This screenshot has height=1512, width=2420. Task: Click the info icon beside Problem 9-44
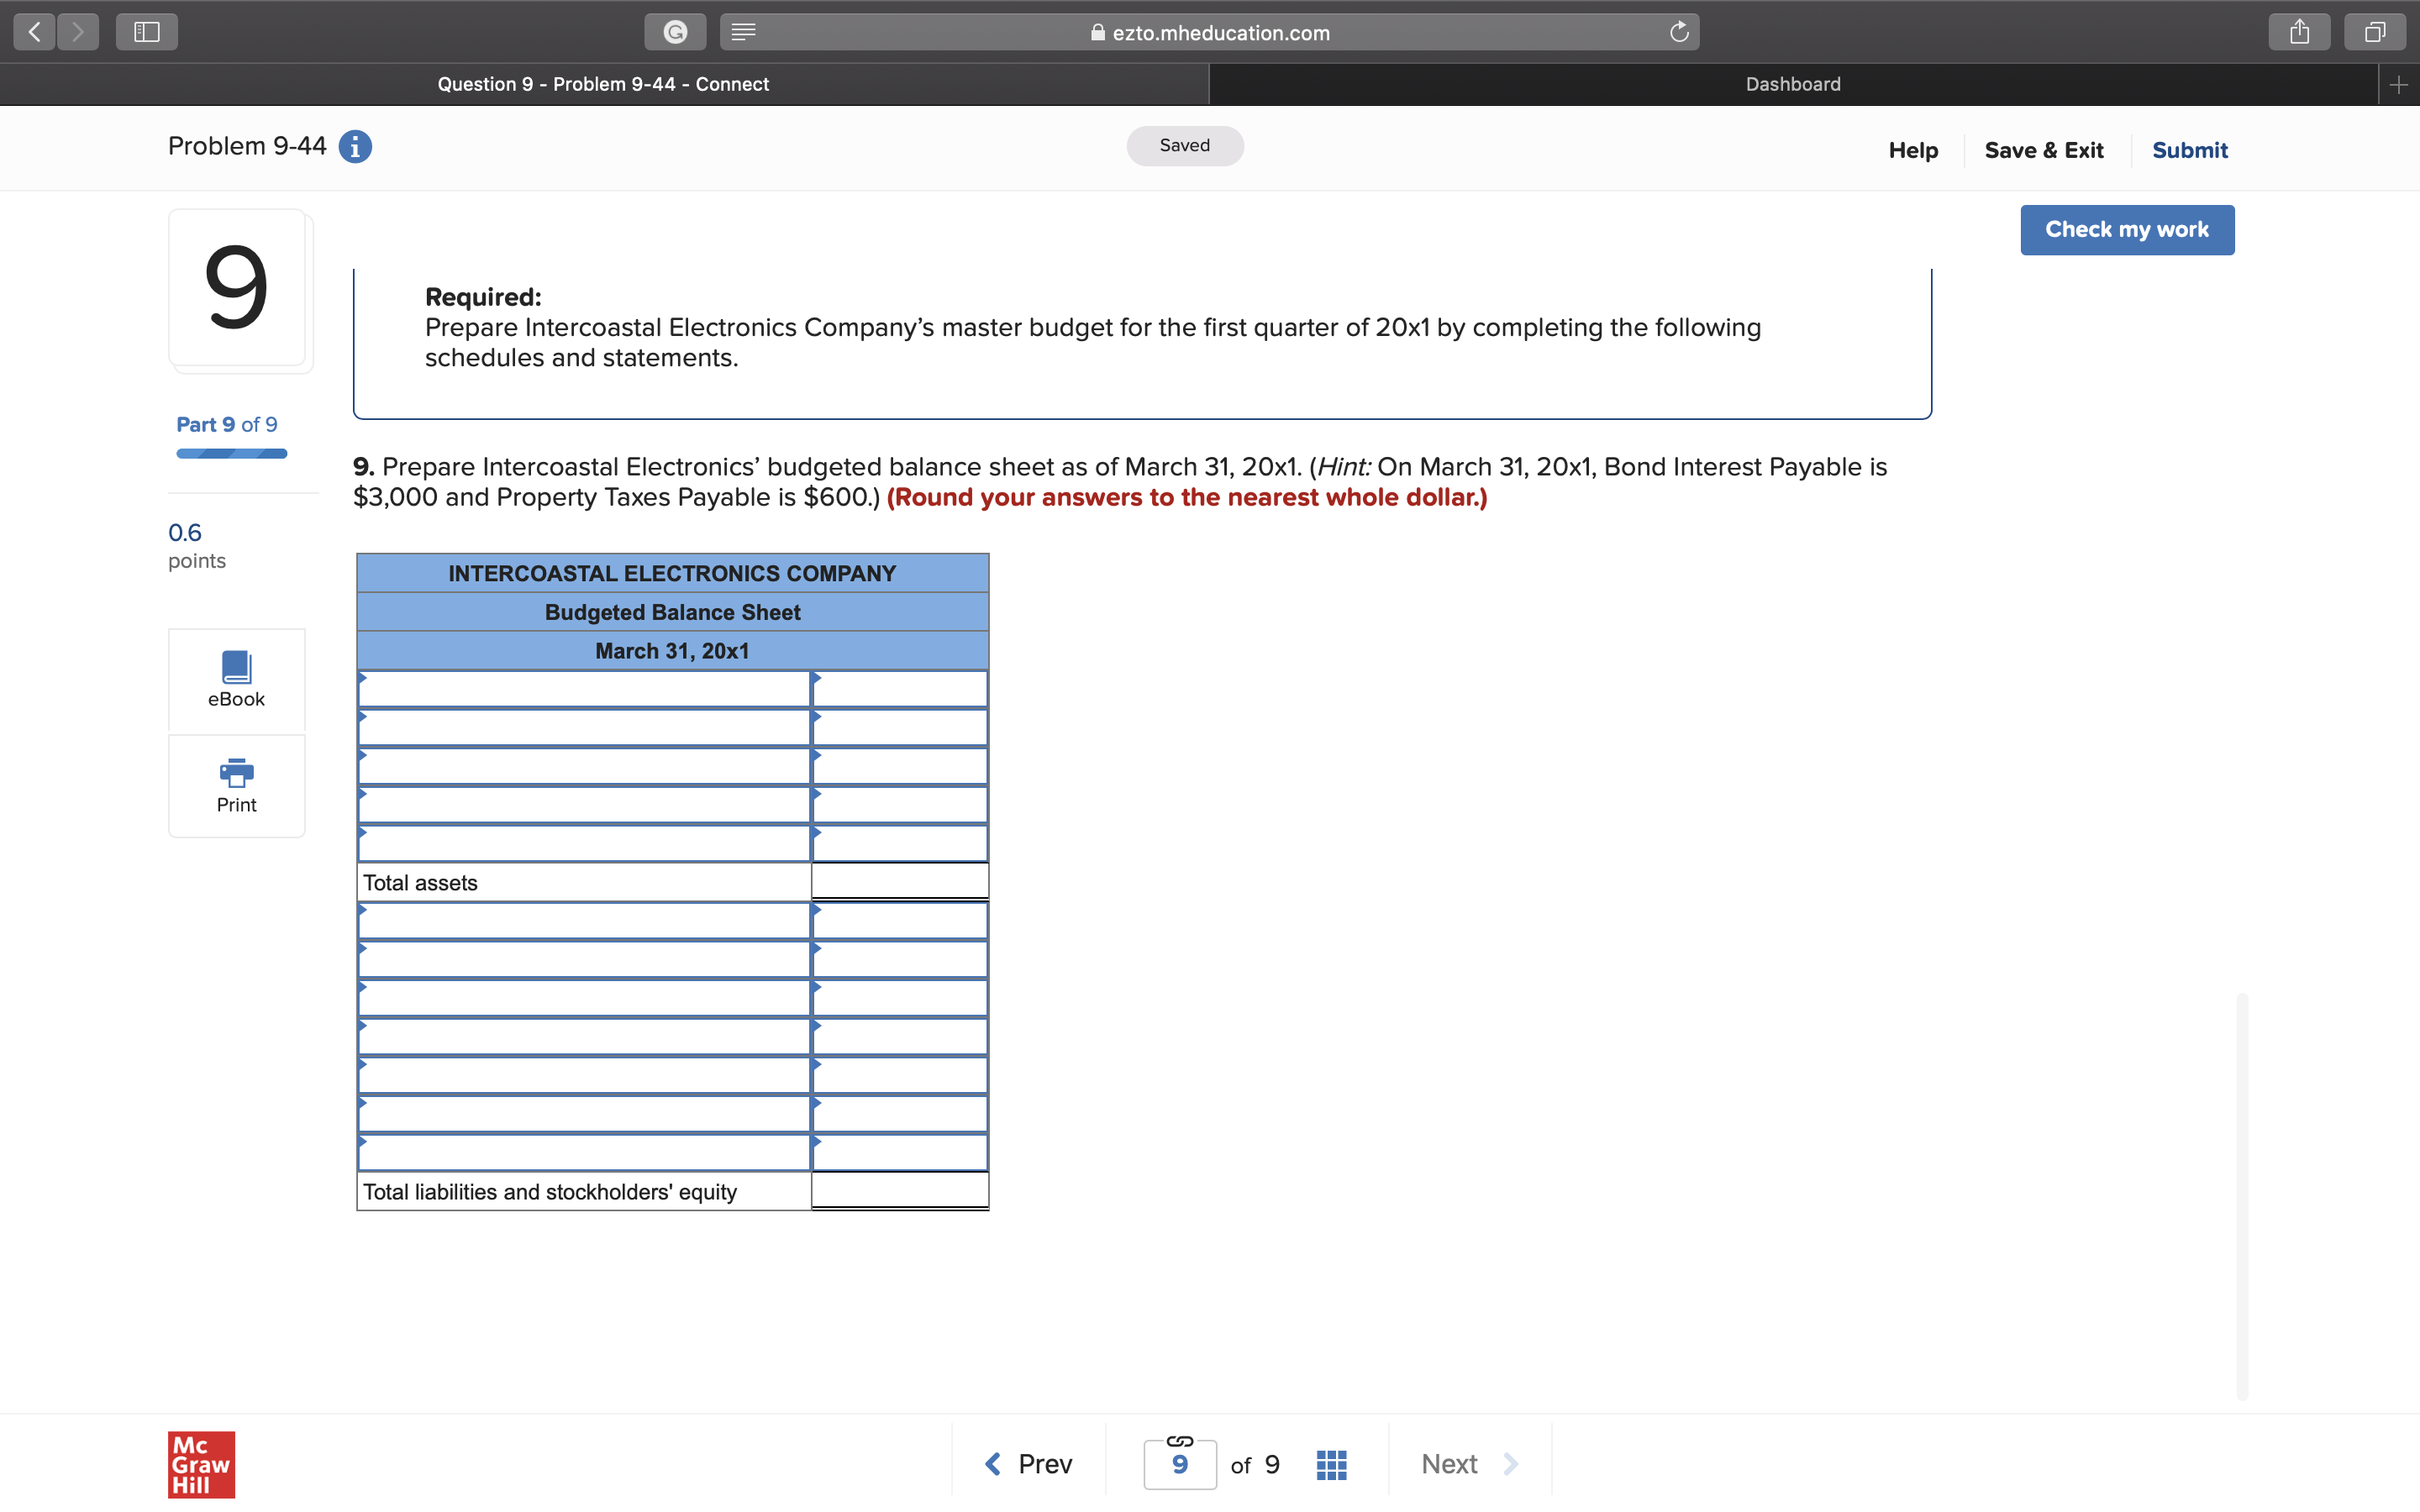(355, 147)
